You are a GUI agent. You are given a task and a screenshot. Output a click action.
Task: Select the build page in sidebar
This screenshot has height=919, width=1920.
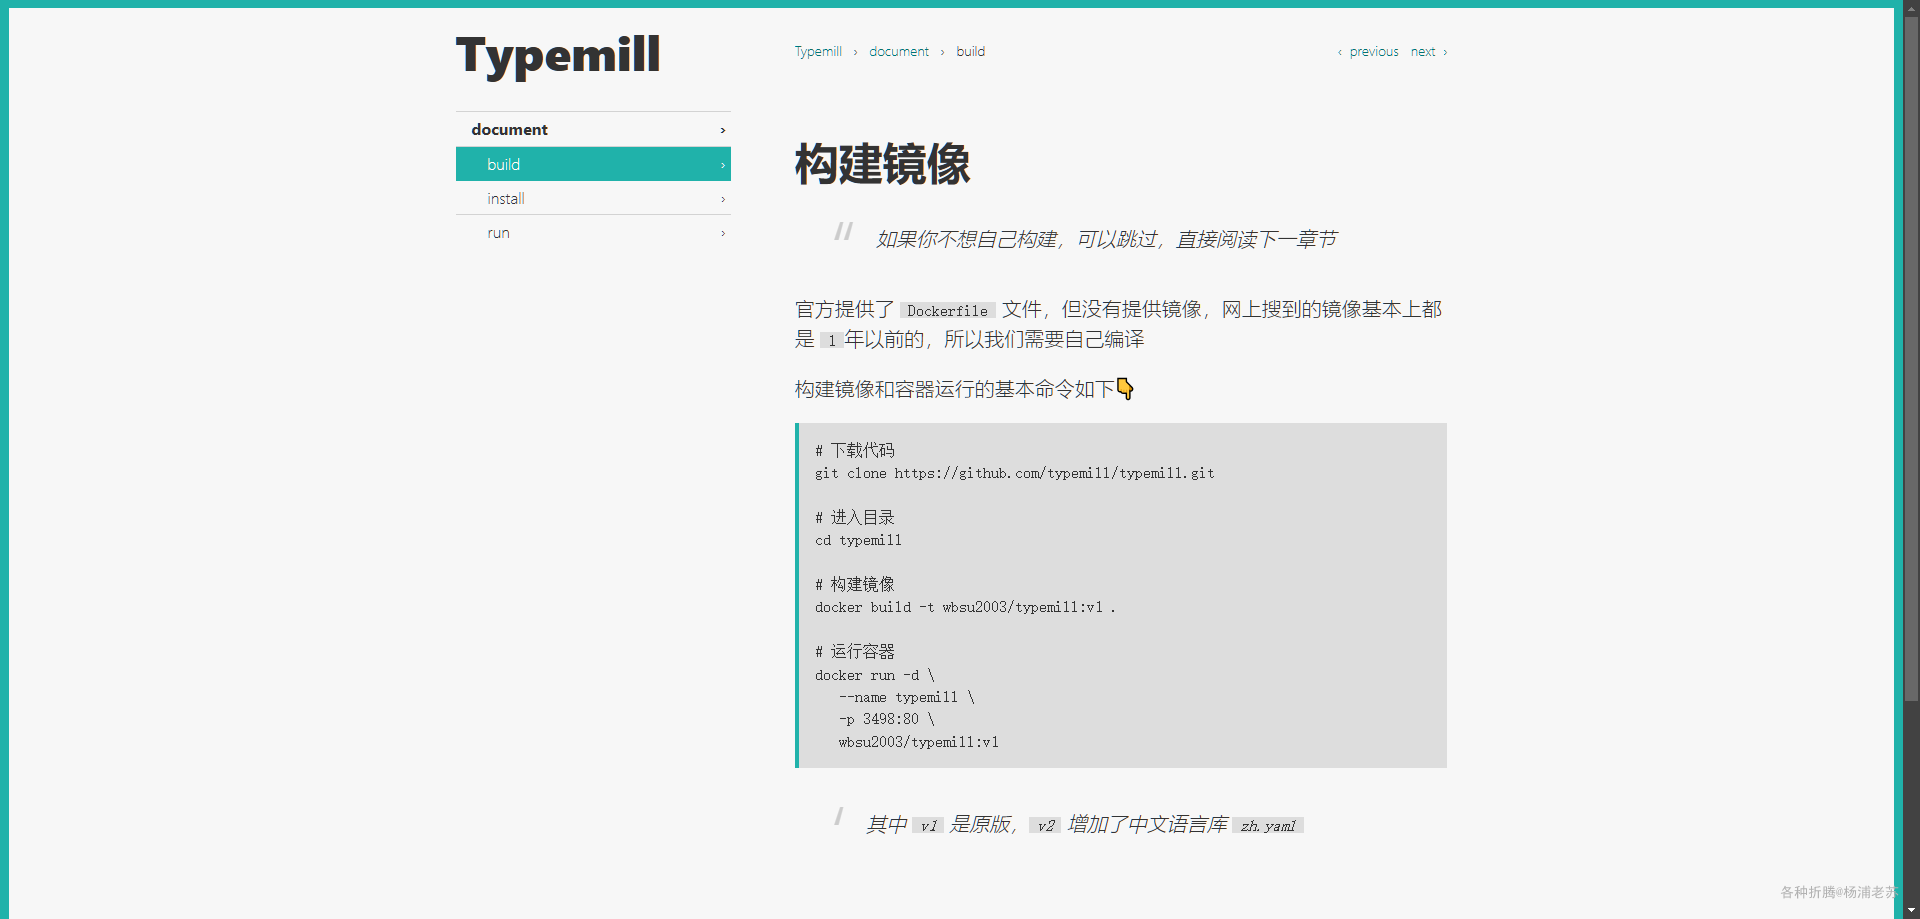click(x=593, y=164)
